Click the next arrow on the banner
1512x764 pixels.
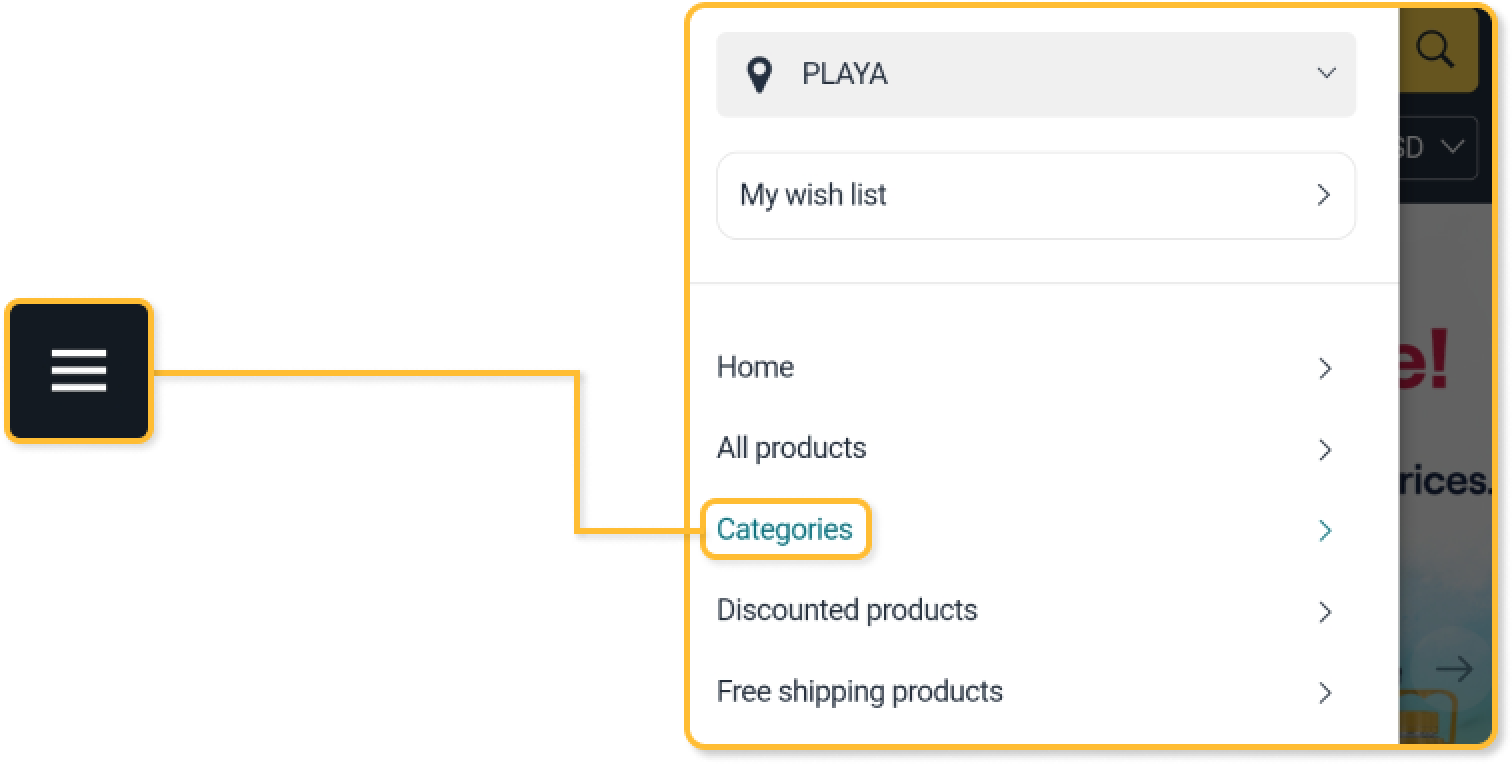1453,669
